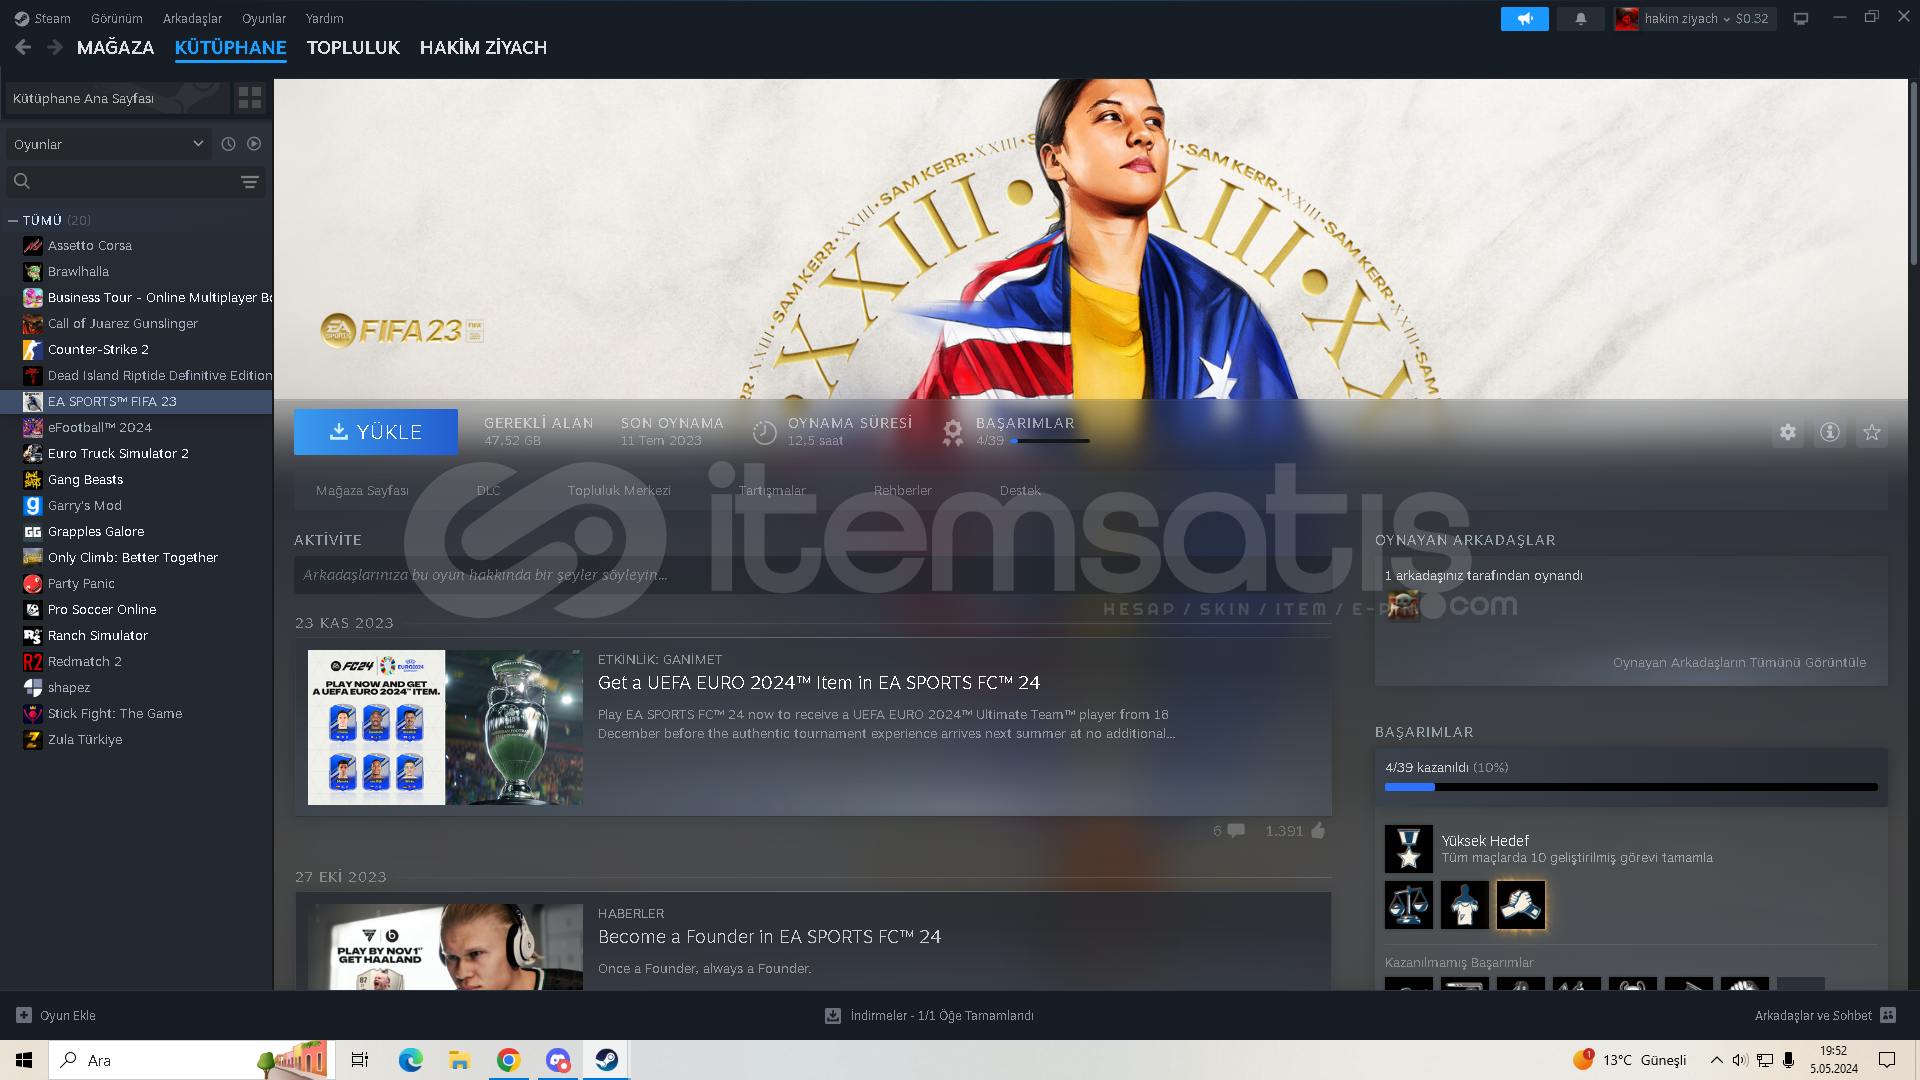Open library advanced filter options icon
The height and width of the screenshot is (1080, 1920).
click(250, 181)
